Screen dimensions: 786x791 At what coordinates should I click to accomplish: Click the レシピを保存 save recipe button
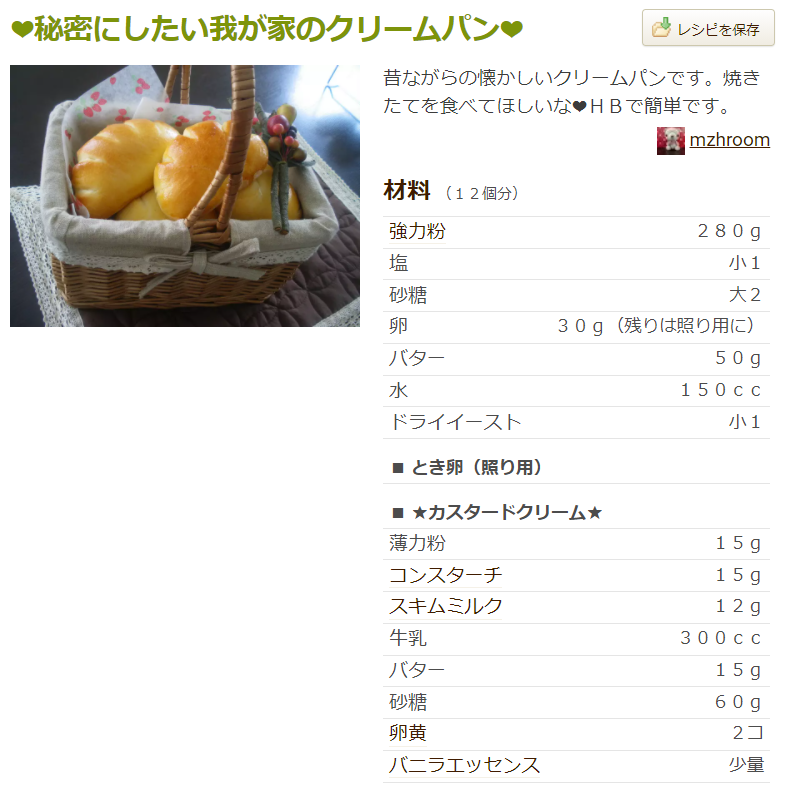tap(708, 28)
